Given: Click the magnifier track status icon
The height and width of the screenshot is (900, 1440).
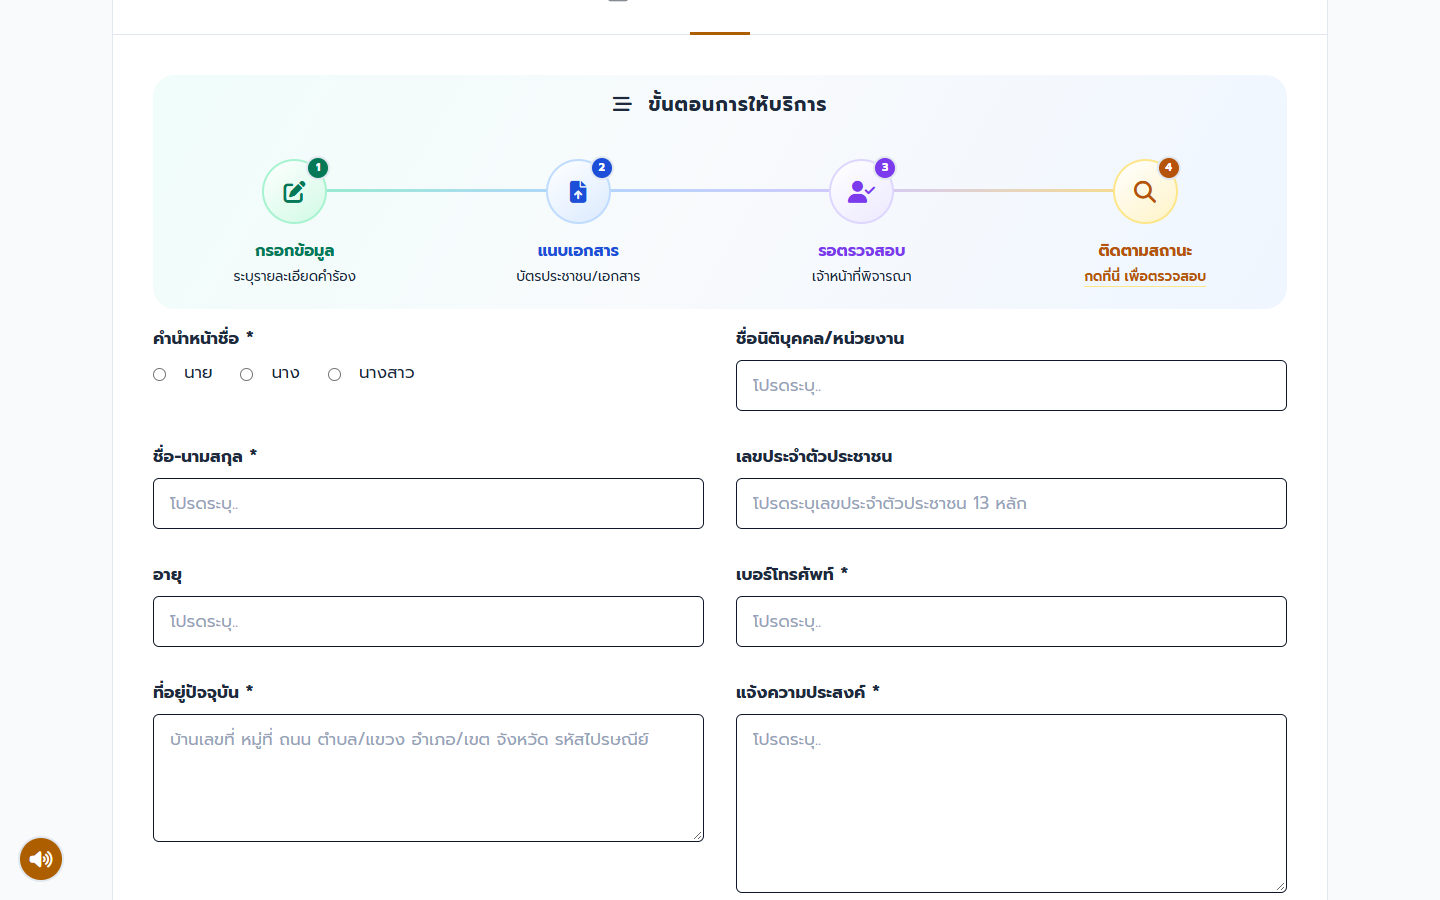Looking at the screenshot, I should (1145, 192).
